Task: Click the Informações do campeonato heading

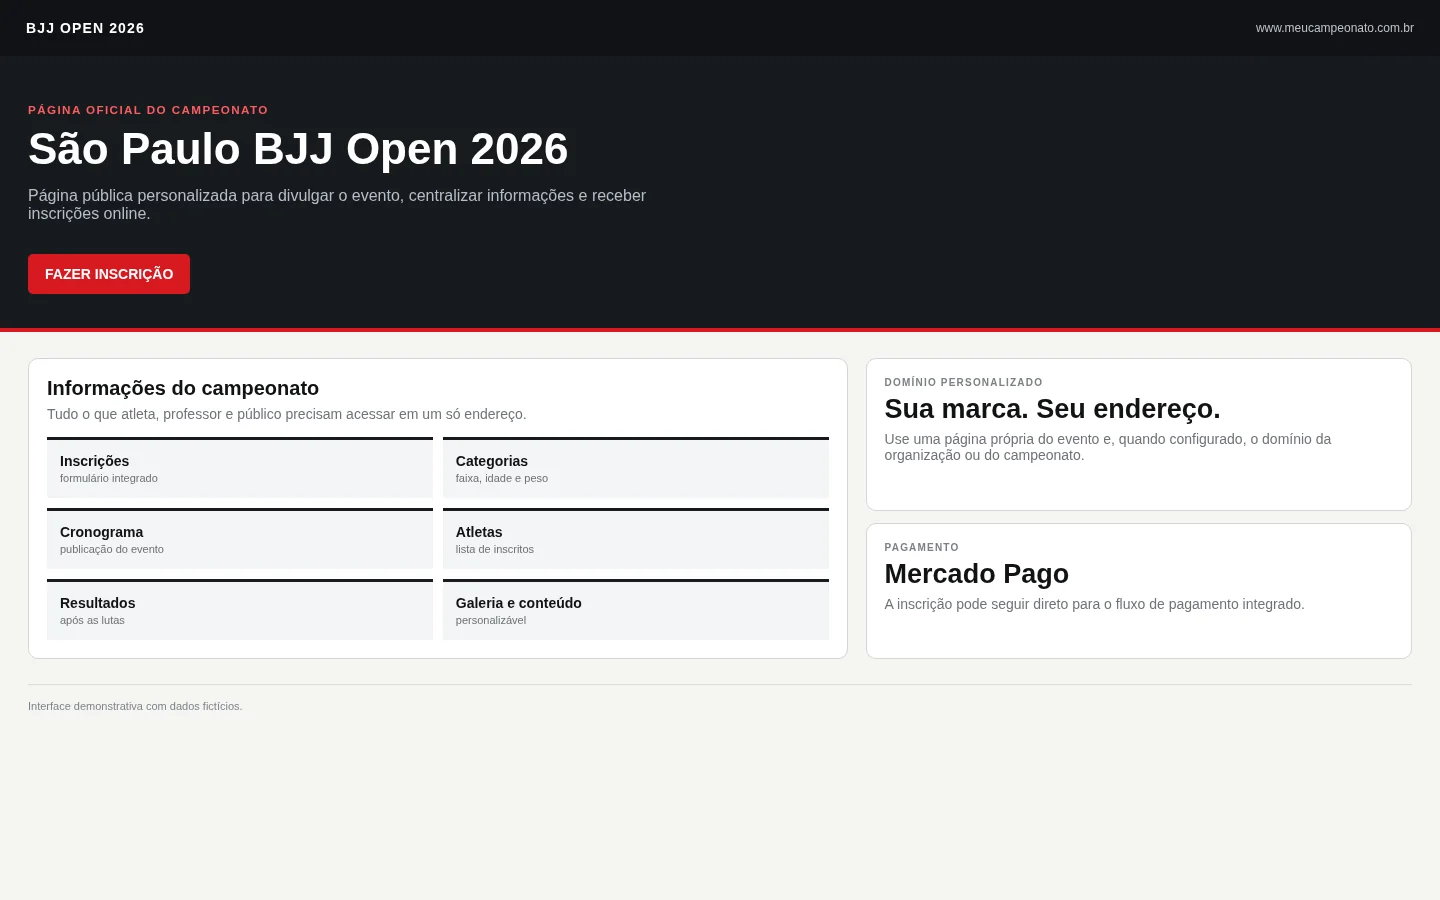Action: 183,388
